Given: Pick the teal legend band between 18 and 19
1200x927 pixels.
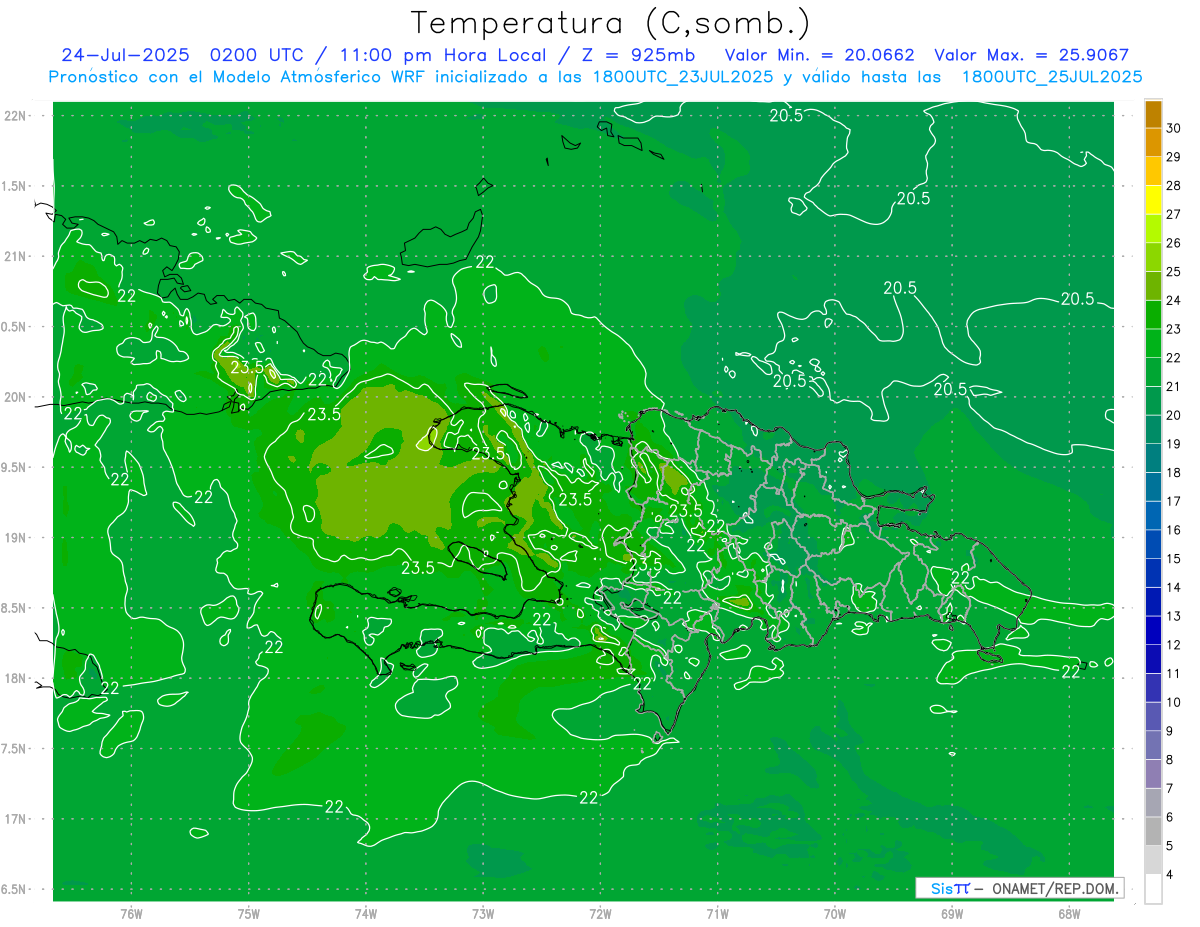Looking at the screenshot, I should coord(1153,458).
